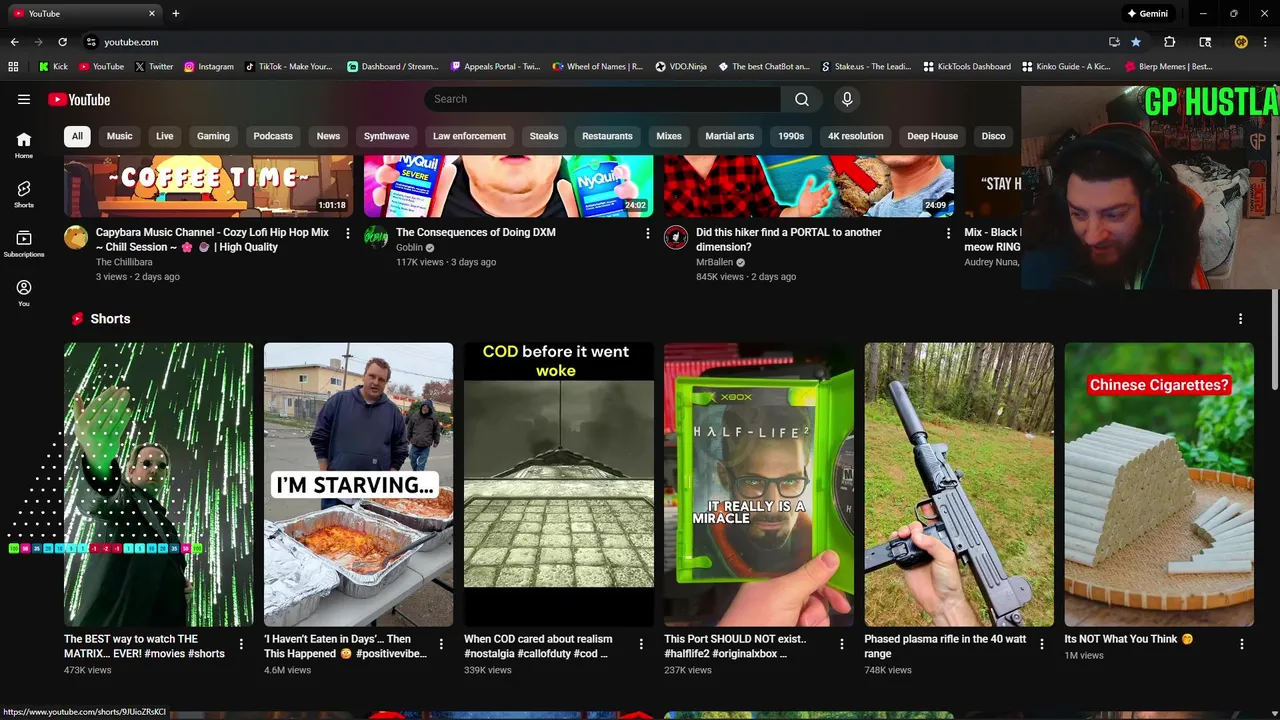Viewport: 1280px width, 720px height.
Task: Open new browser tab
Action: click(x=176, y=14)
